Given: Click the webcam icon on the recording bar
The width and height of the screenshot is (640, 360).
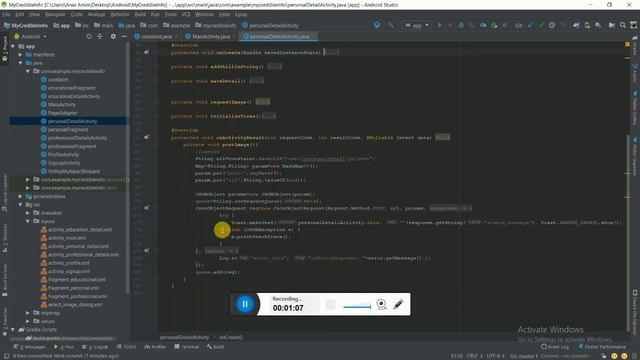Looking at the screenshot, I should [381, 304].
